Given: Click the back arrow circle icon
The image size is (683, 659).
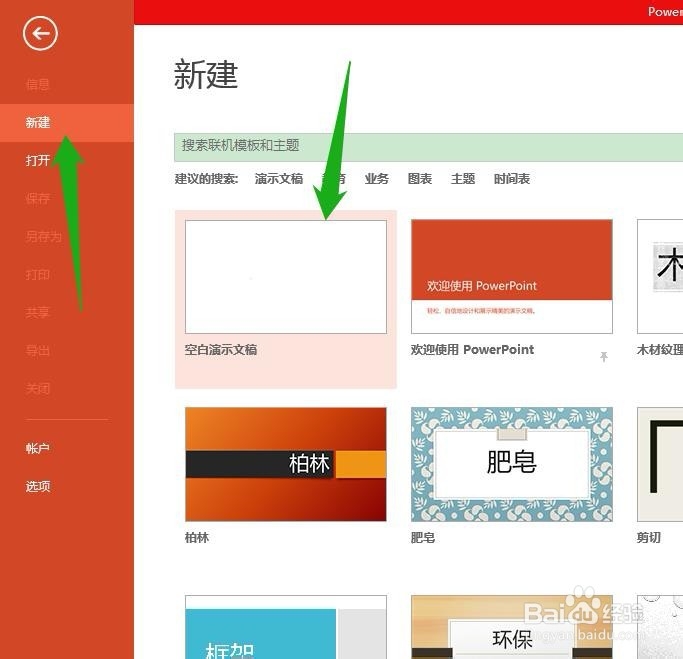Looking at the screenshot, I should 40,34.
